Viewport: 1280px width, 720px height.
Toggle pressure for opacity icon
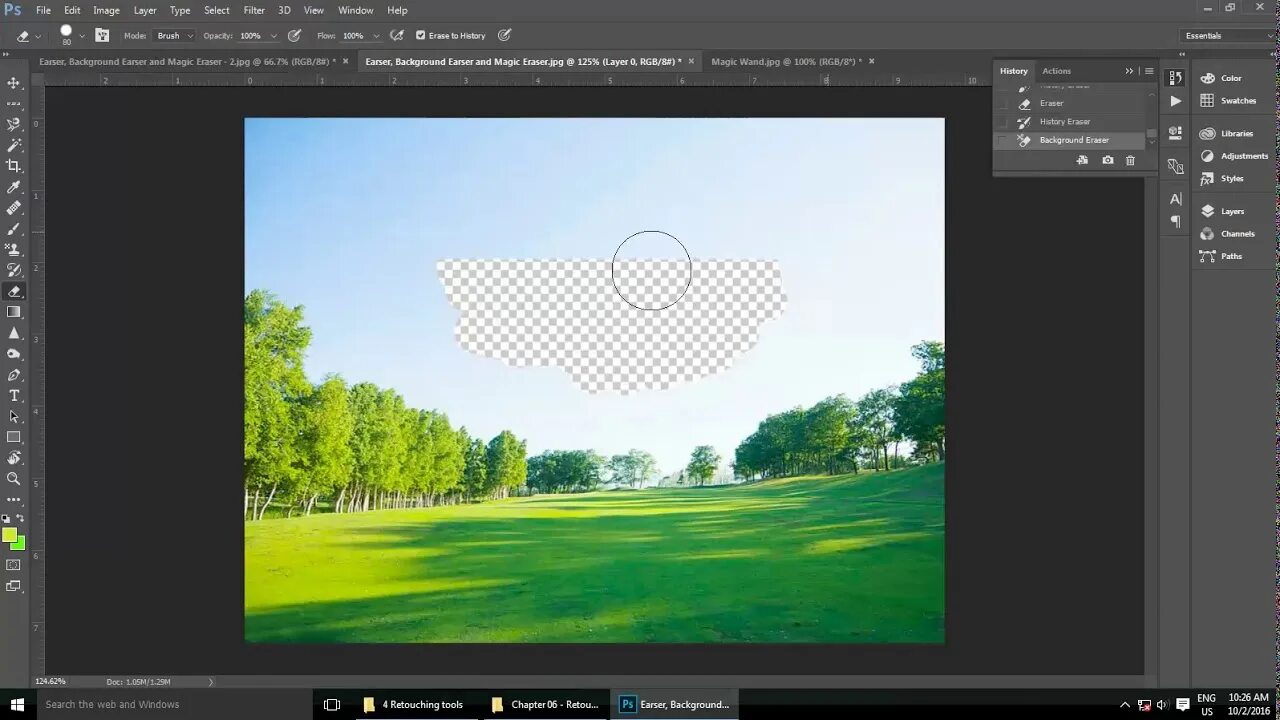[x=294, y=35]
